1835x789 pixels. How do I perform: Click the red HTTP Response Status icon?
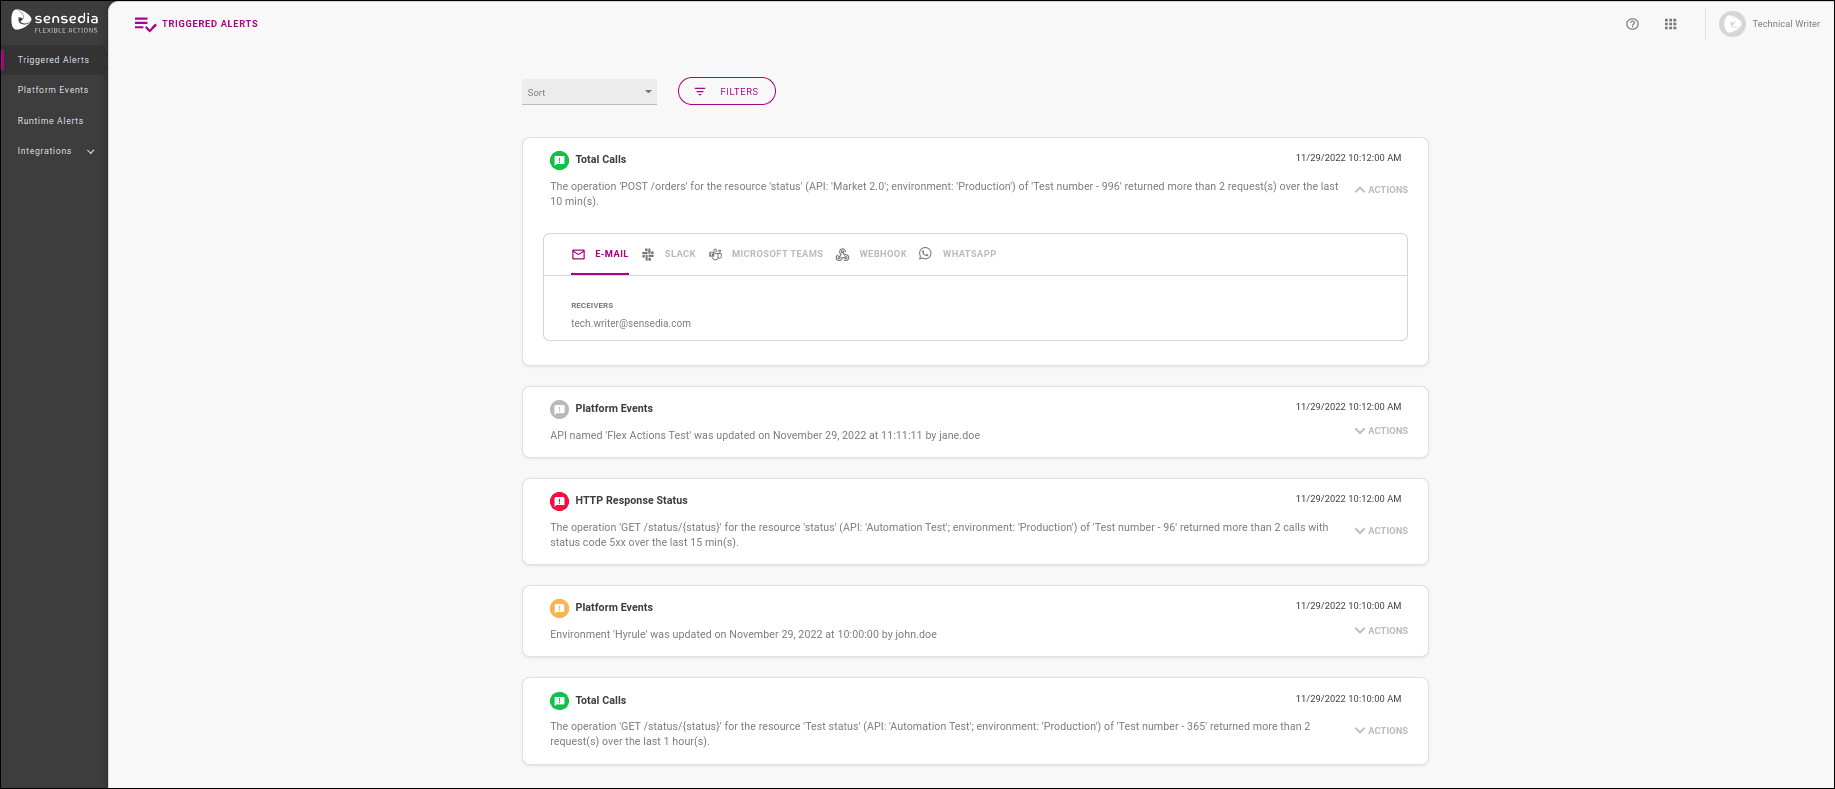(x=559, y=501)
